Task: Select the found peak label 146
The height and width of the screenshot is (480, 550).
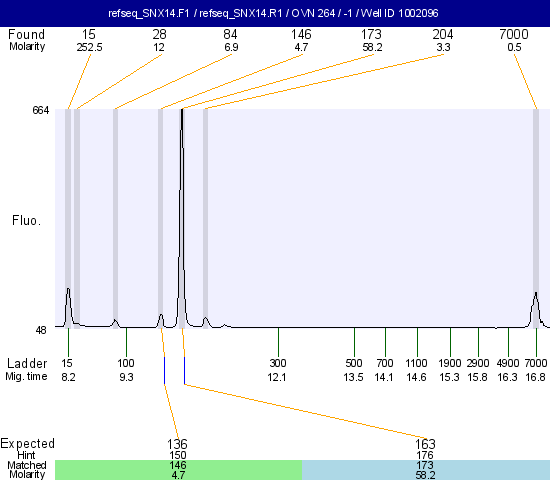Action: tap(301, 34)
